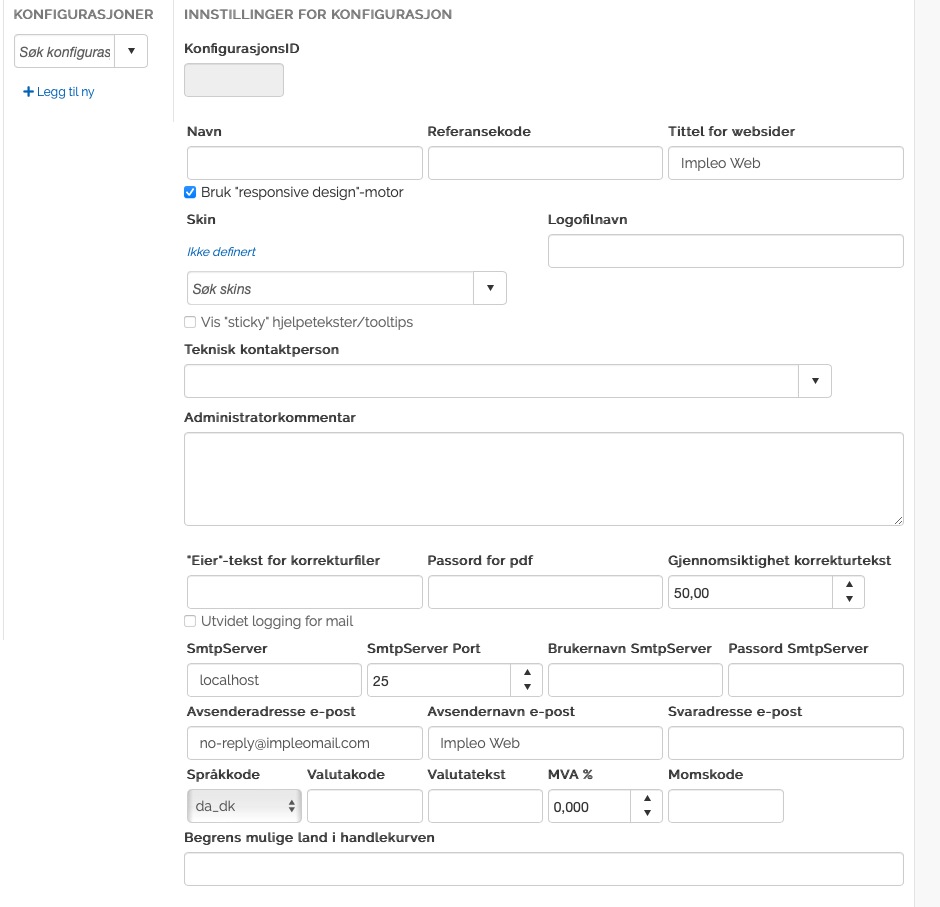Decrease MVA % value with down arrow
The width and height of the screenshot is (940, 907).
pos(647,813)
